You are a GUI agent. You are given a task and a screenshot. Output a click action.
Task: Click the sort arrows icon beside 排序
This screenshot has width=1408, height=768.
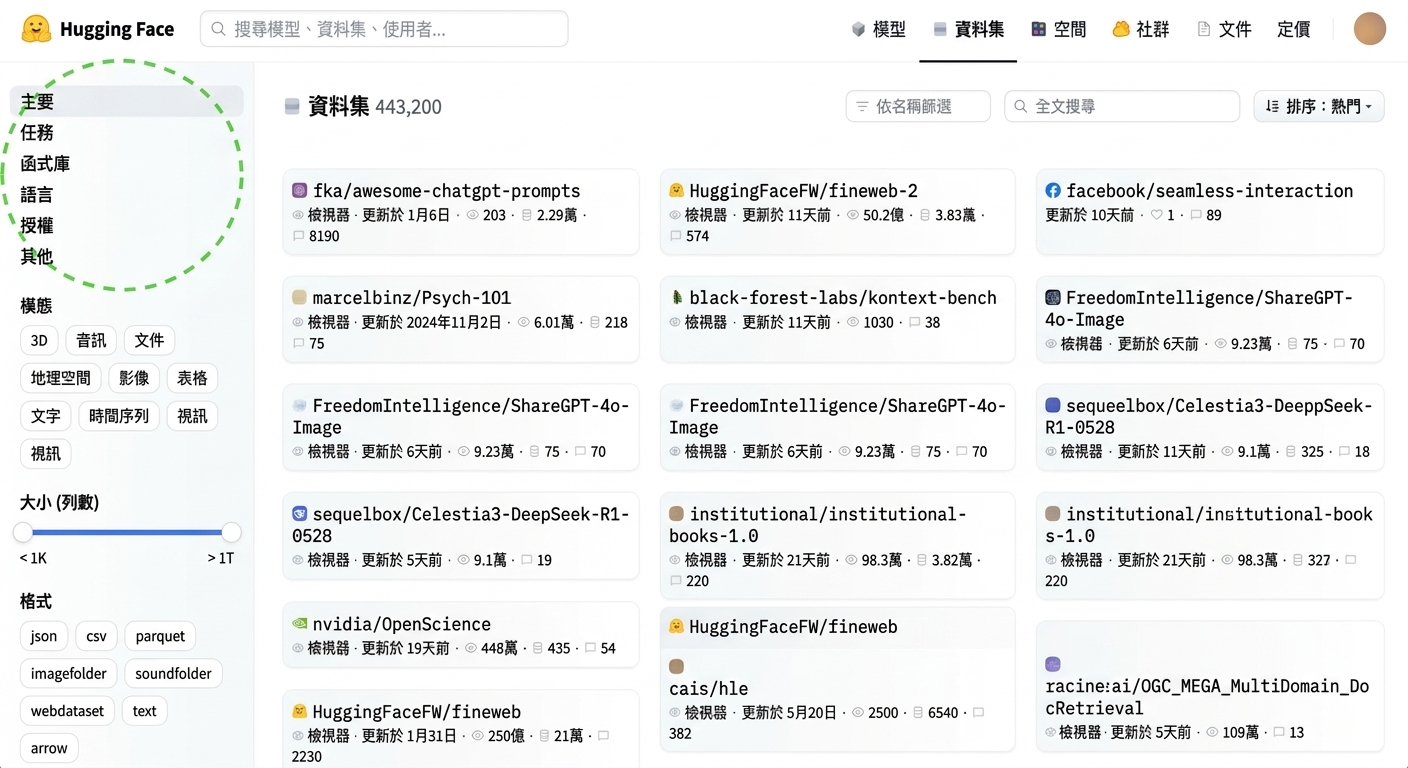click(1272, 106)
